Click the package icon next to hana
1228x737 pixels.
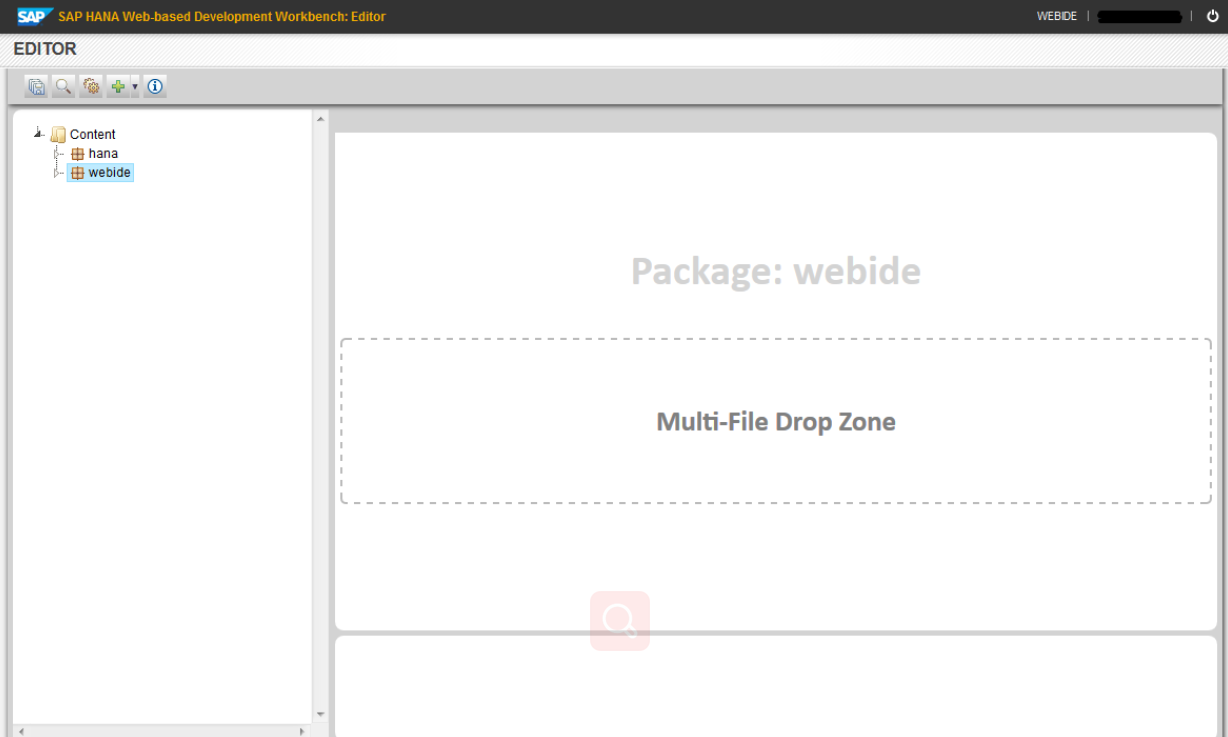[78, 153]
